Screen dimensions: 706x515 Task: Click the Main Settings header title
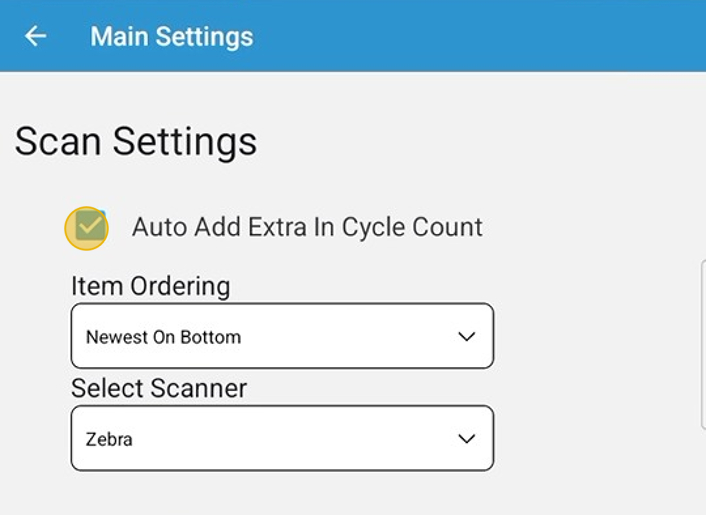point(171,37)
